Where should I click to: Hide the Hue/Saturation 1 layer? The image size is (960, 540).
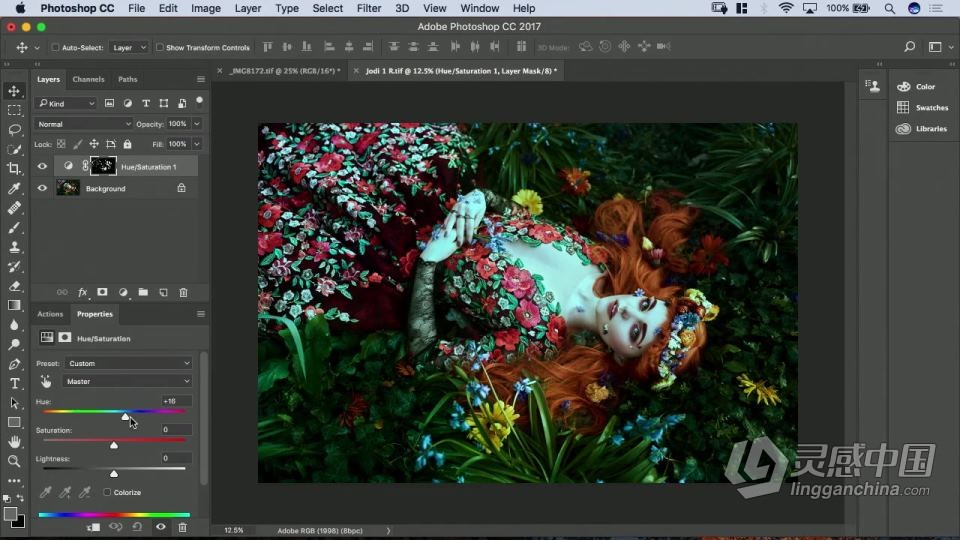tap(42, 166)
